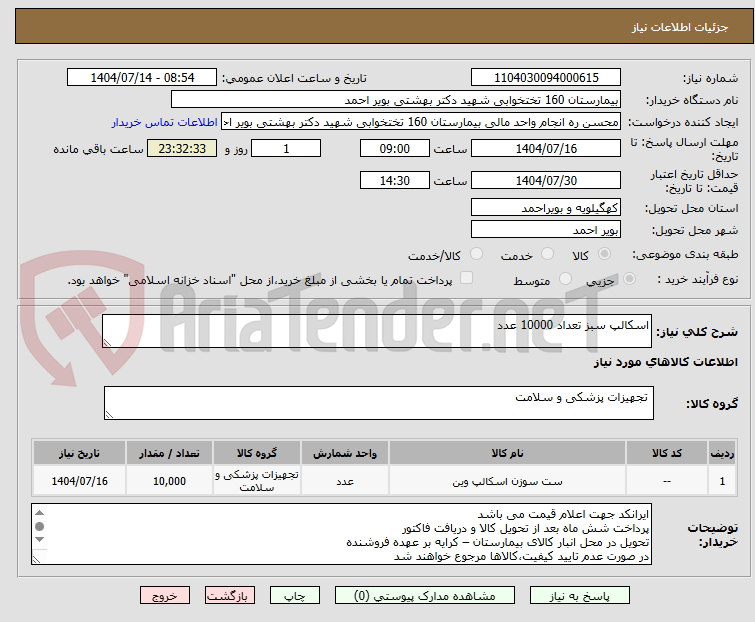Click the پاسخ به نیاز button
755x622 pixels.
[580, 596]
